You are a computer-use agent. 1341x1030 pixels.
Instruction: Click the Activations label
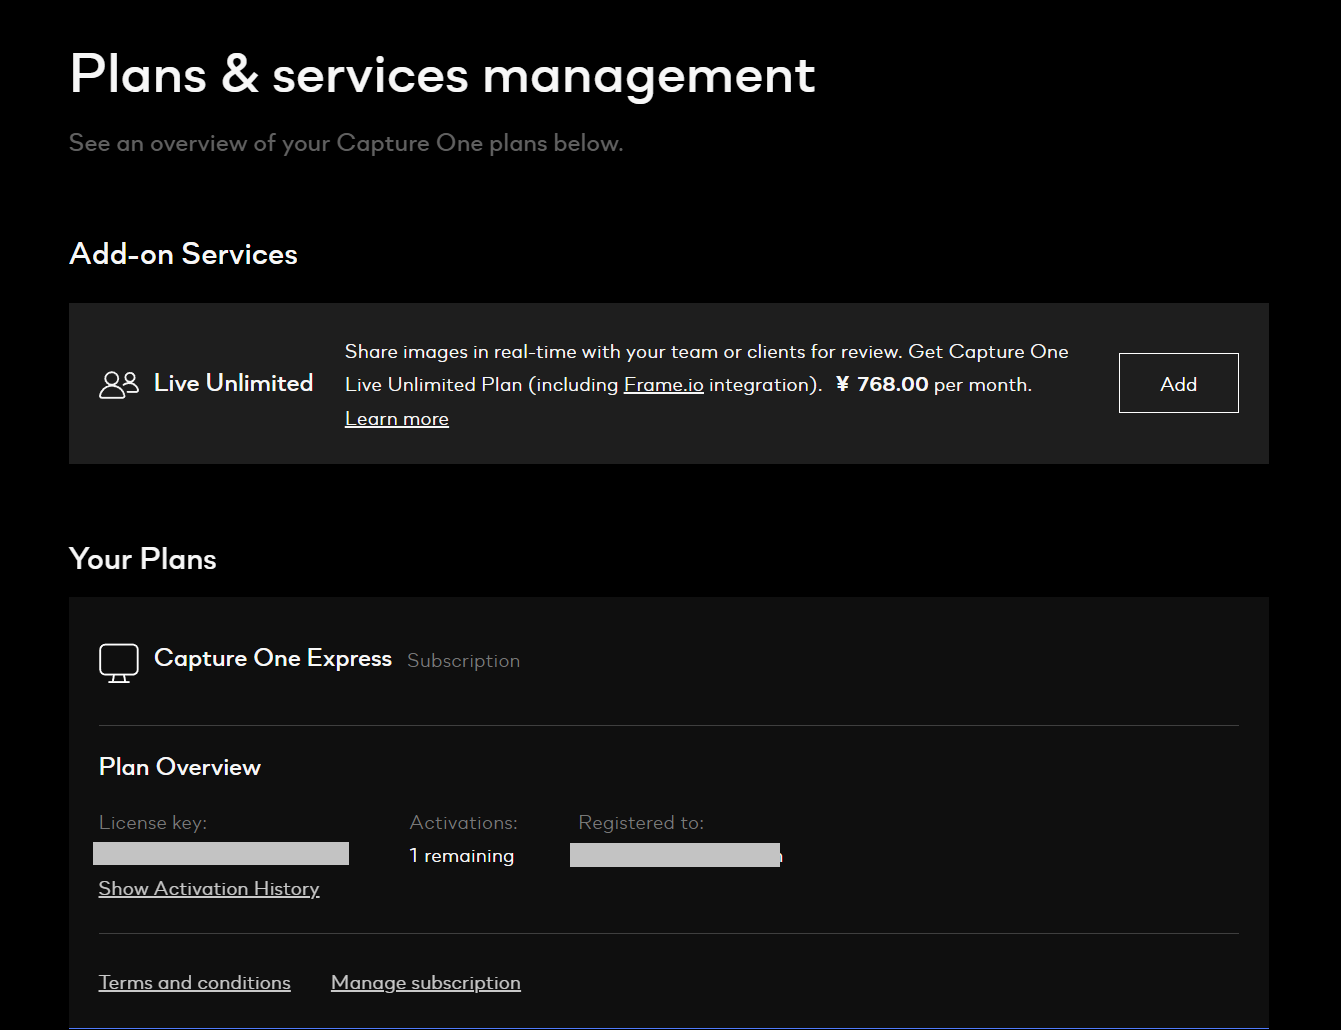464,823
